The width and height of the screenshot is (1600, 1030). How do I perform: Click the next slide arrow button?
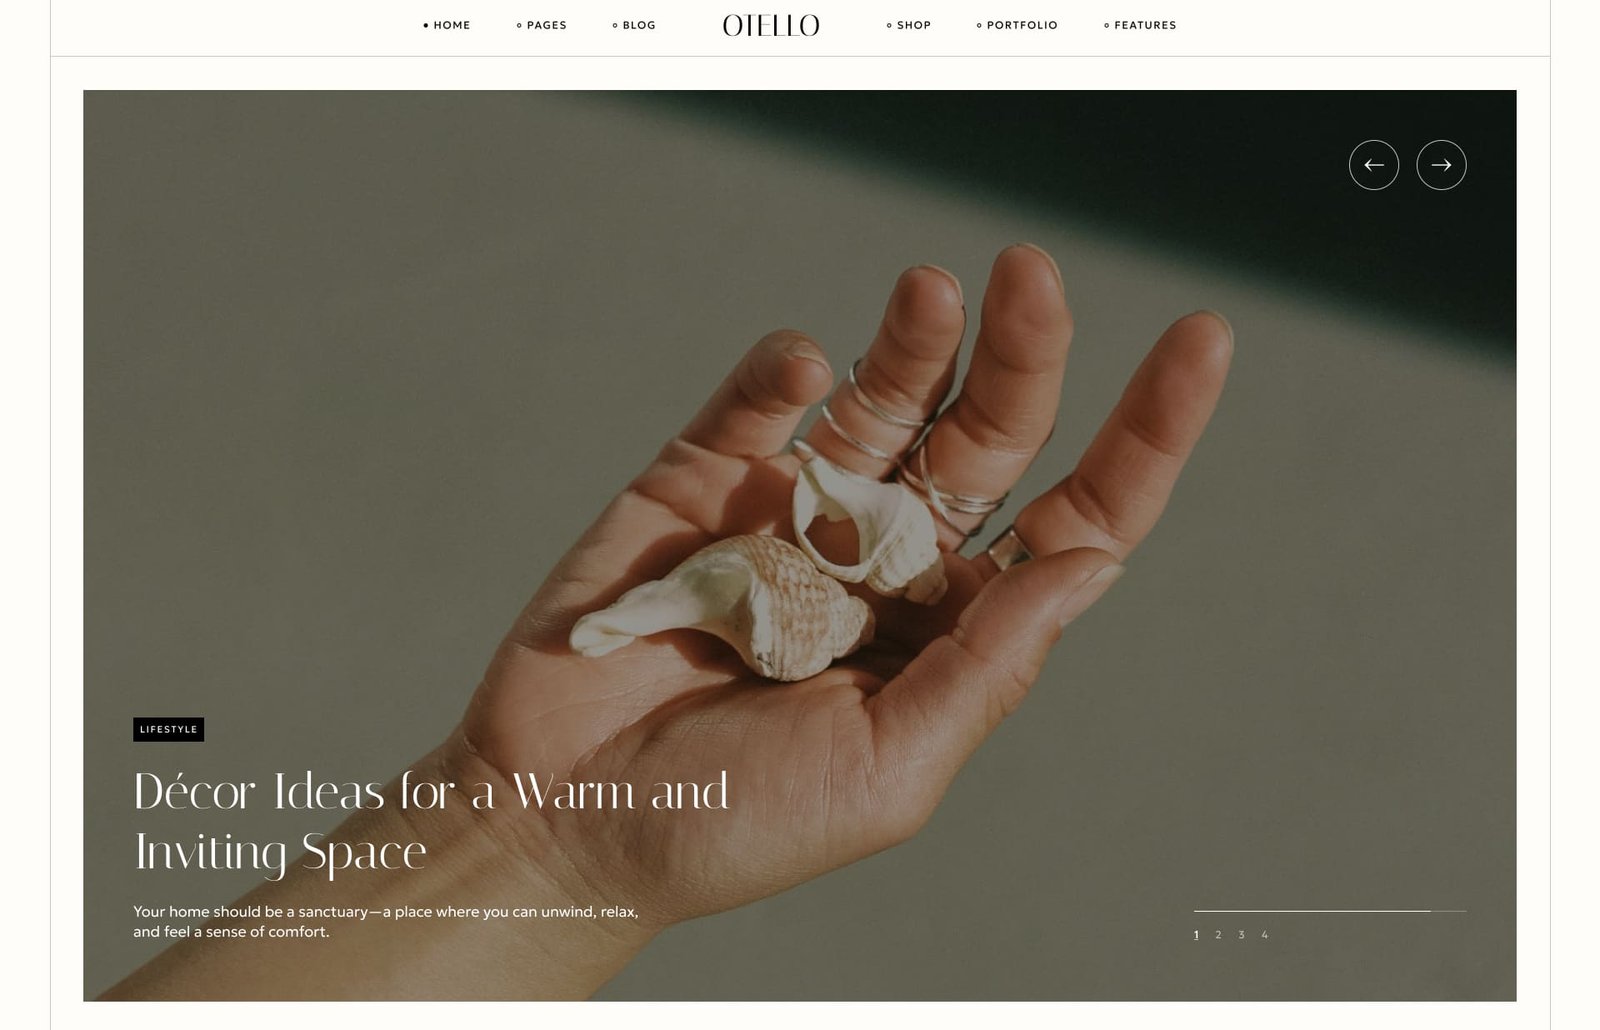(1441, 165)
